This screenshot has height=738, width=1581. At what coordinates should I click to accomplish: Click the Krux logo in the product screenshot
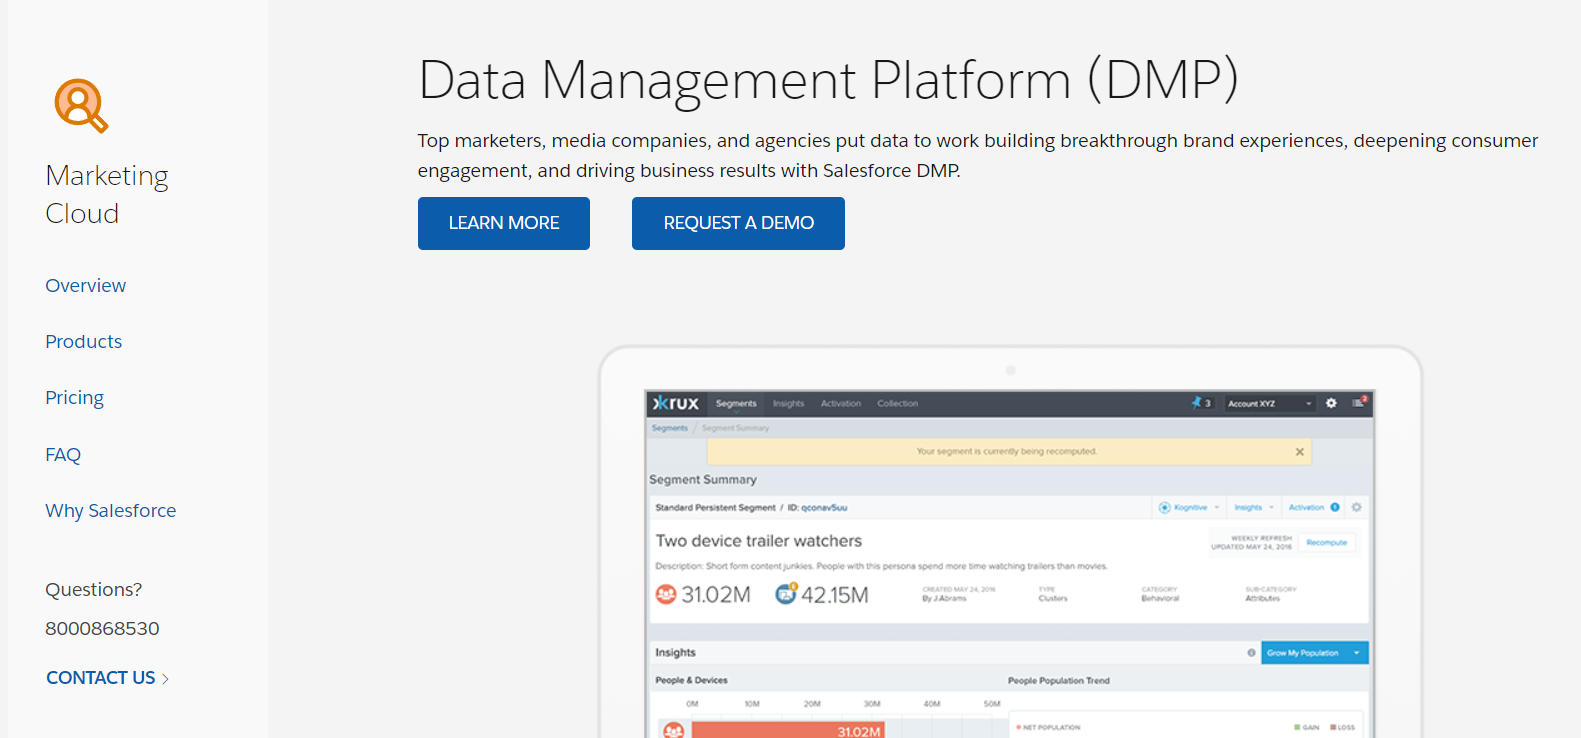676,403
